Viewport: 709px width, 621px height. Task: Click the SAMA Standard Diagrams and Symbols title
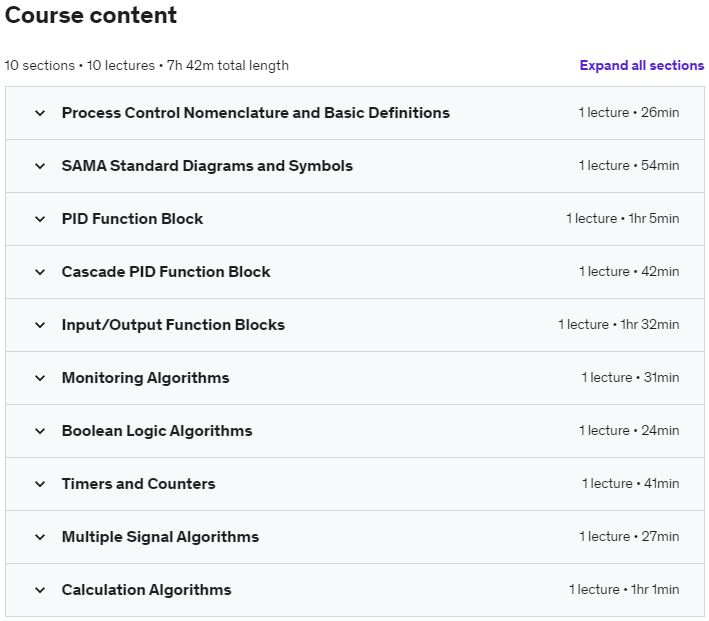[x=207, y=166]
